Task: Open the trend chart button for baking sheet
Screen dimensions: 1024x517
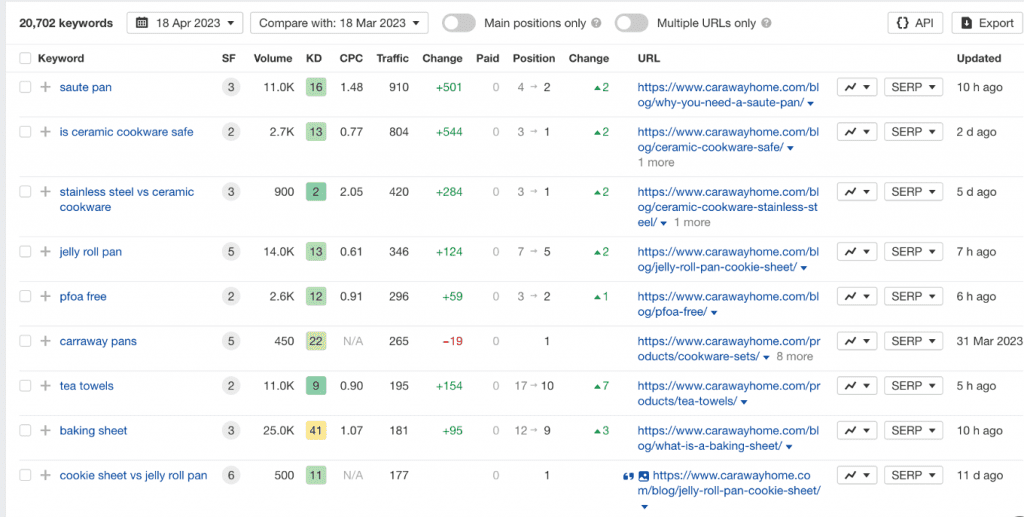Action: pos(856,431)
